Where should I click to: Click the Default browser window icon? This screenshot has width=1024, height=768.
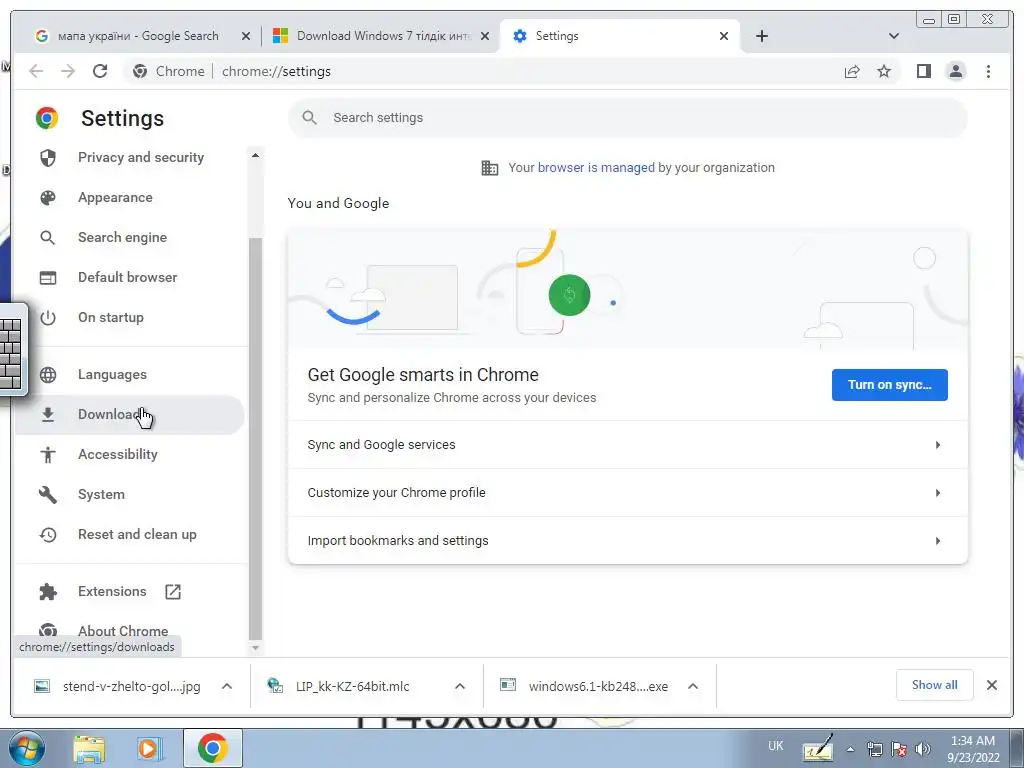pos(48,278)
